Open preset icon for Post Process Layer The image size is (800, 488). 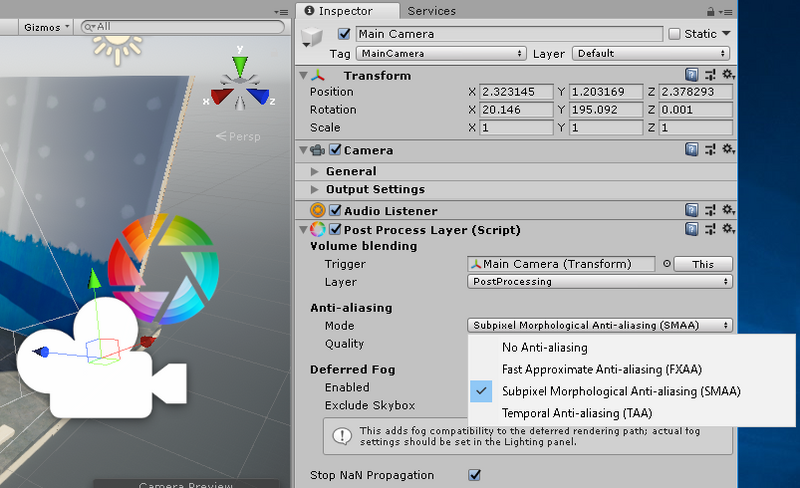point(710,229)
